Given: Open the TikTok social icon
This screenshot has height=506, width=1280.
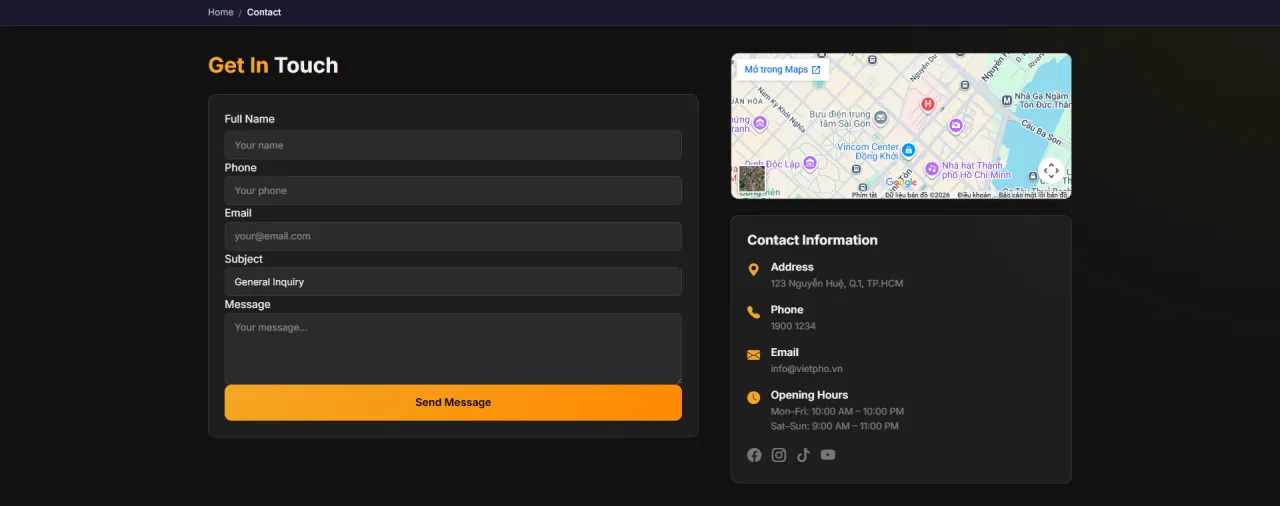Looking at the screenshot, I should pyautogui.click(x=803, y=455).
